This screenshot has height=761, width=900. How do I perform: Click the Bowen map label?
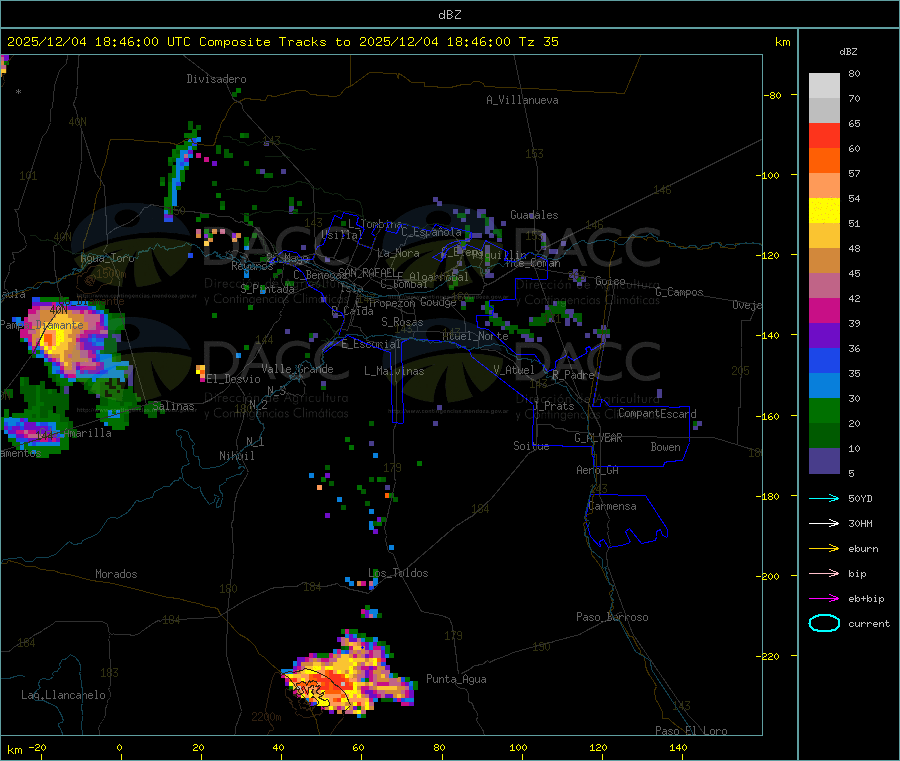click(x=665, y=447)
